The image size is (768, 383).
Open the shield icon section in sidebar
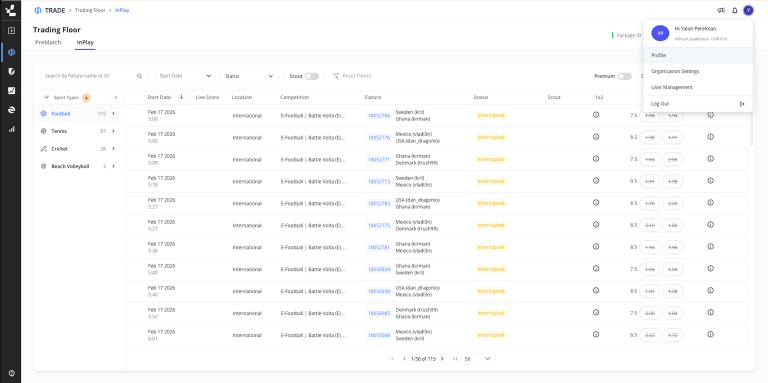(x=11, y=71)
